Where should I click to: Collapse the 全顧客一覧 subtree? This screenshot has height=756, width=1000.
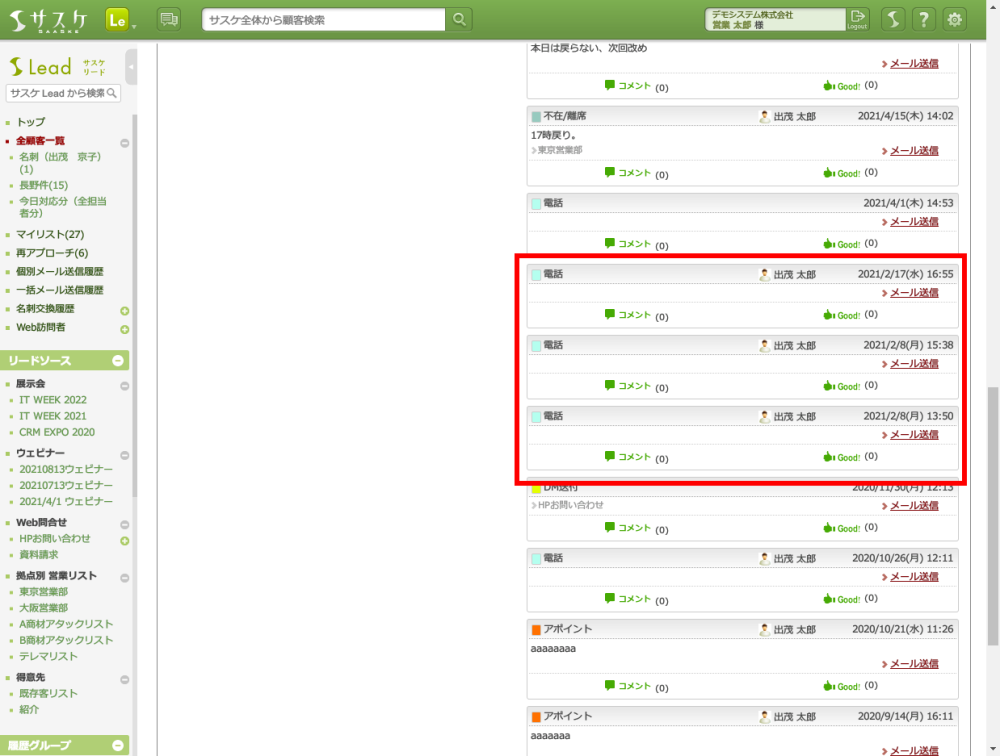pyautogui.click(x=125, y=143)
